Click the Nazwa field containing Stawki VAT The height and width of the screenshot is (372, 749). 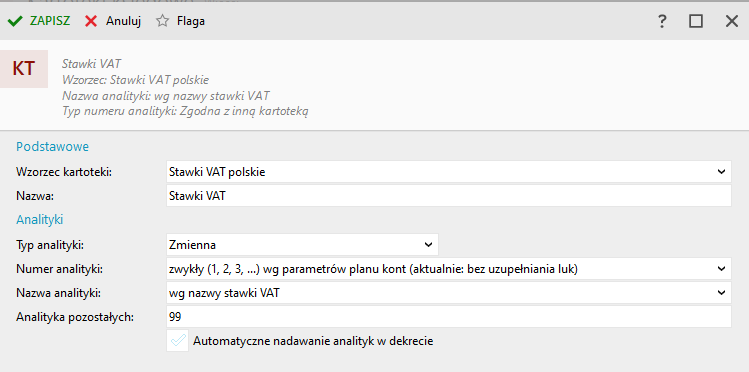pyautogui.click(x=449, y=196)
